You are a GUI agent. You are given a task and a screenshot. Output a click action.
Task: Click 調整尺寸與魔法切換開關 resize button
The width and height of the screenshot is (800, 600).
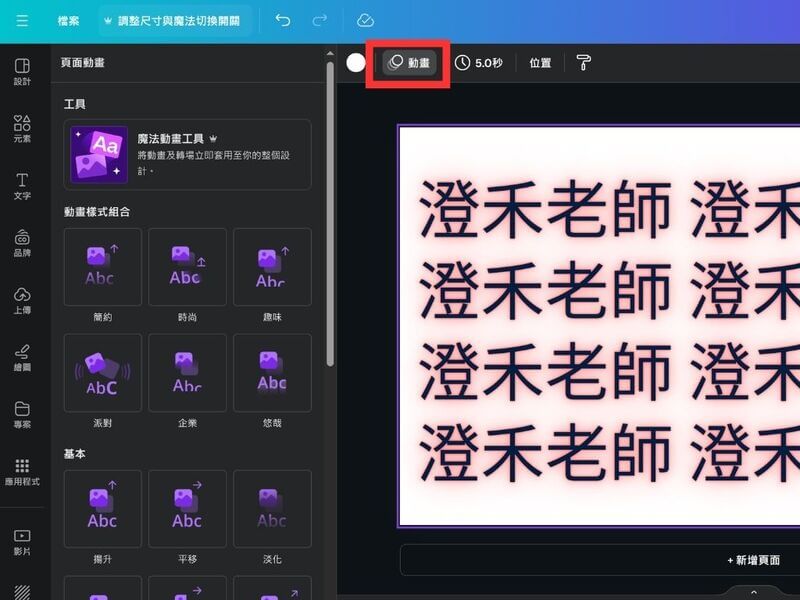175,20
